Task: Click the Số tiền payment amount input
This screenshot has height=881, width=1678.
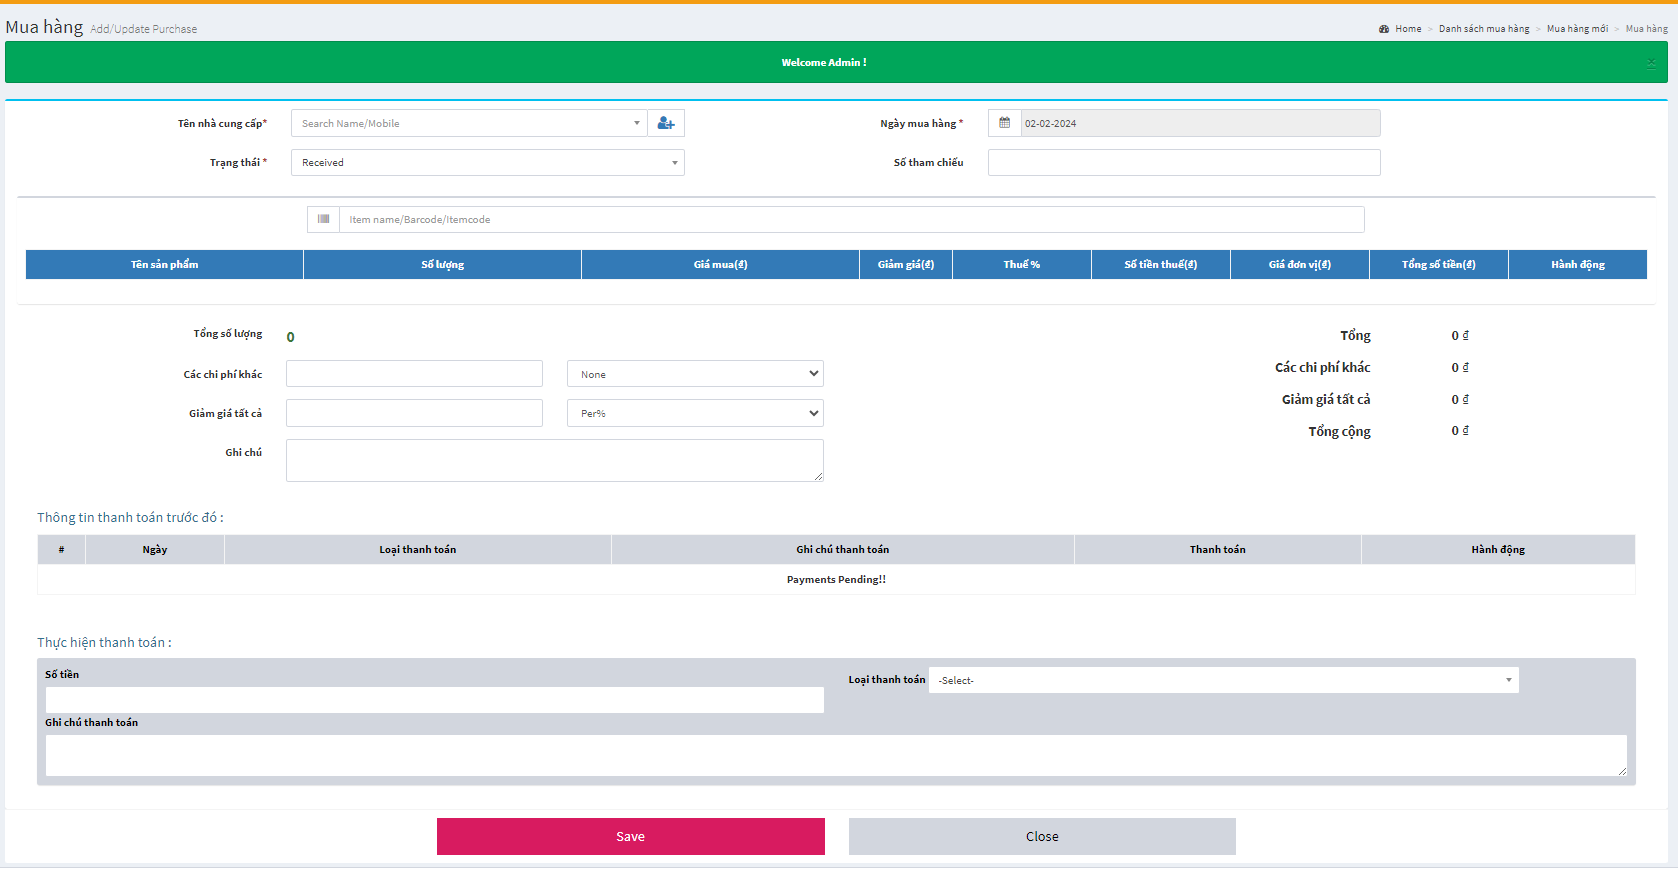Action: point(435,700)
